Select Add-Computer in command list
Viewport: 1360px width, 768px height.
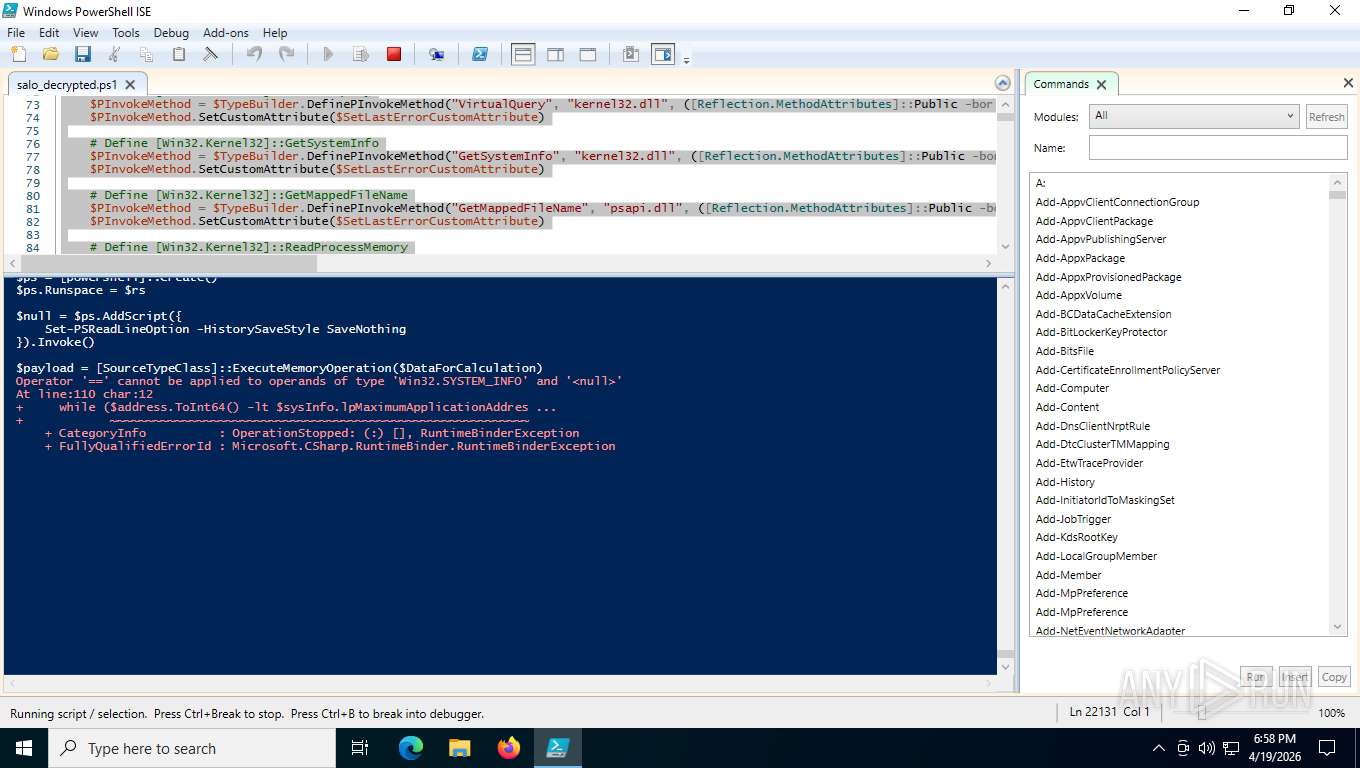click(x=1072, y=388)
